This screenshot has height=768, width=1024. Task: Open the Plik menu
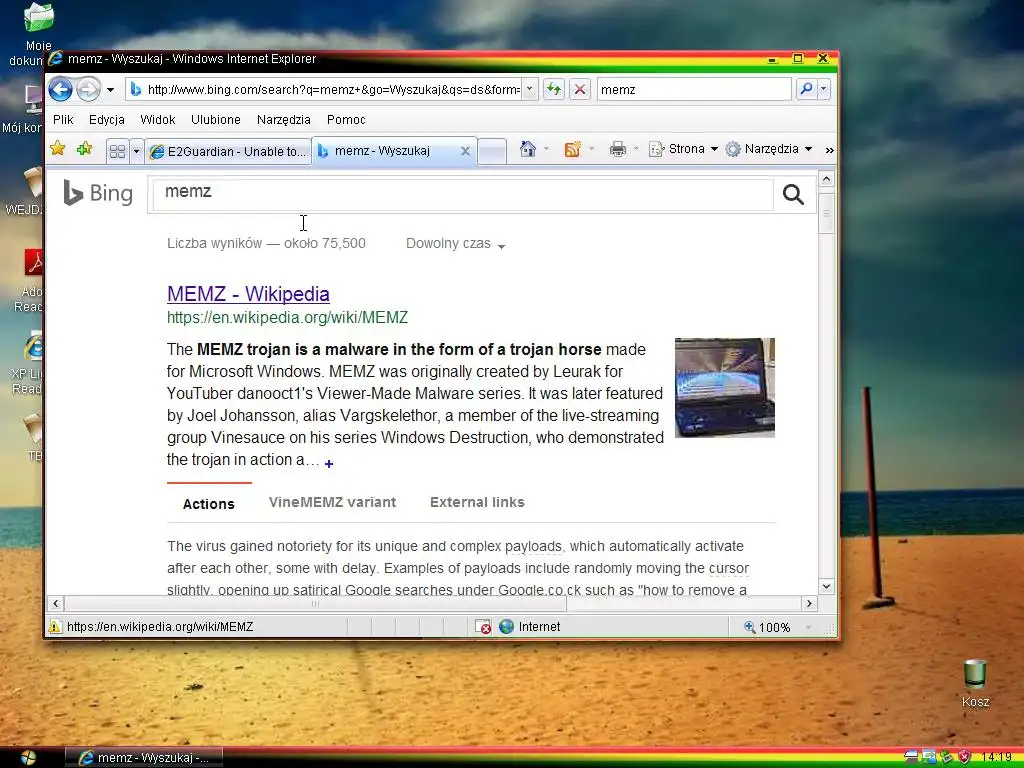[63, 120]
